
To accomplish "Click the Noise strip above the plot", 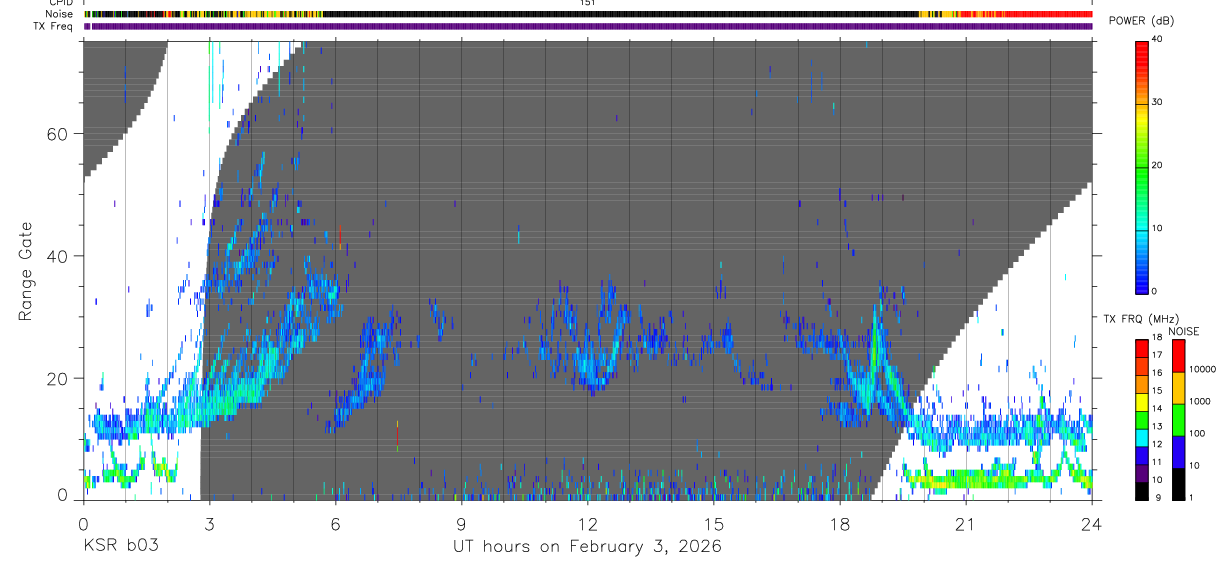I will point(588,14).
